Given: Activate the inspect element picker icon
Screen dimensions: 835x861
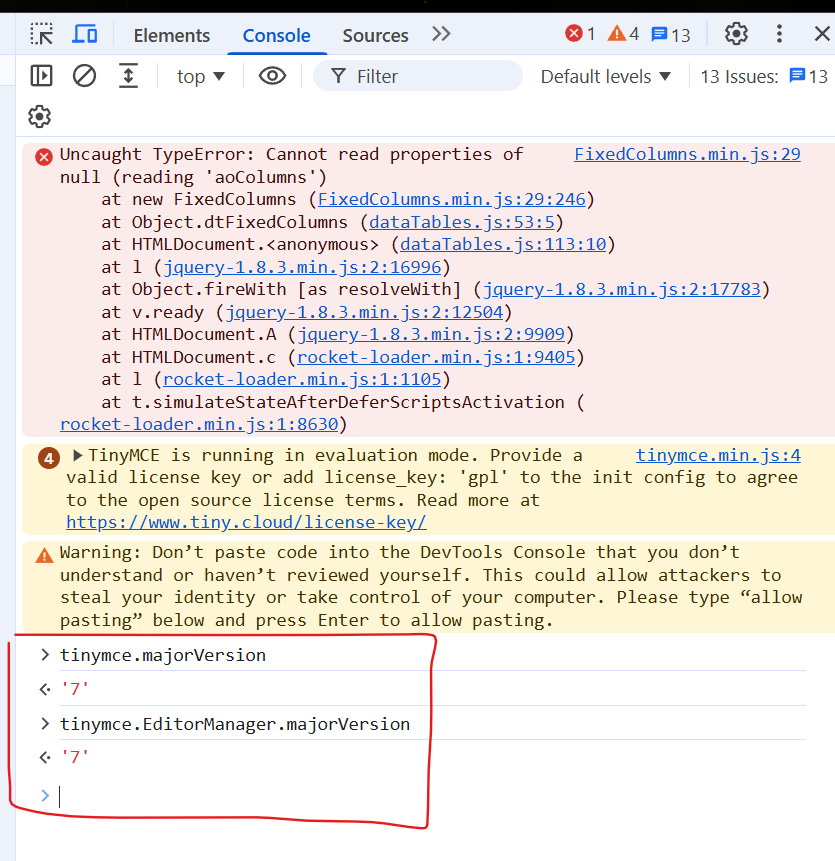Looking at the screenshot, I should tap(42, 34).
